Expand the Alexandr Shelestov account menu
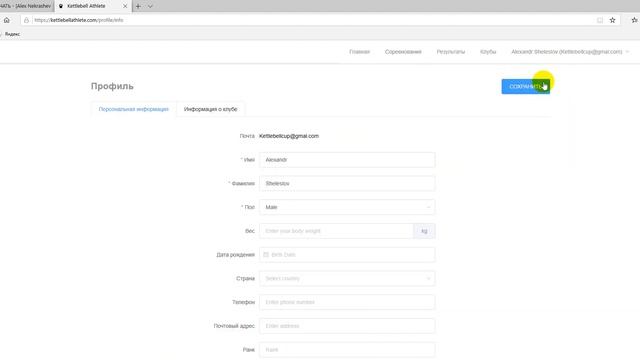640x360 pixels. (570, 52)
